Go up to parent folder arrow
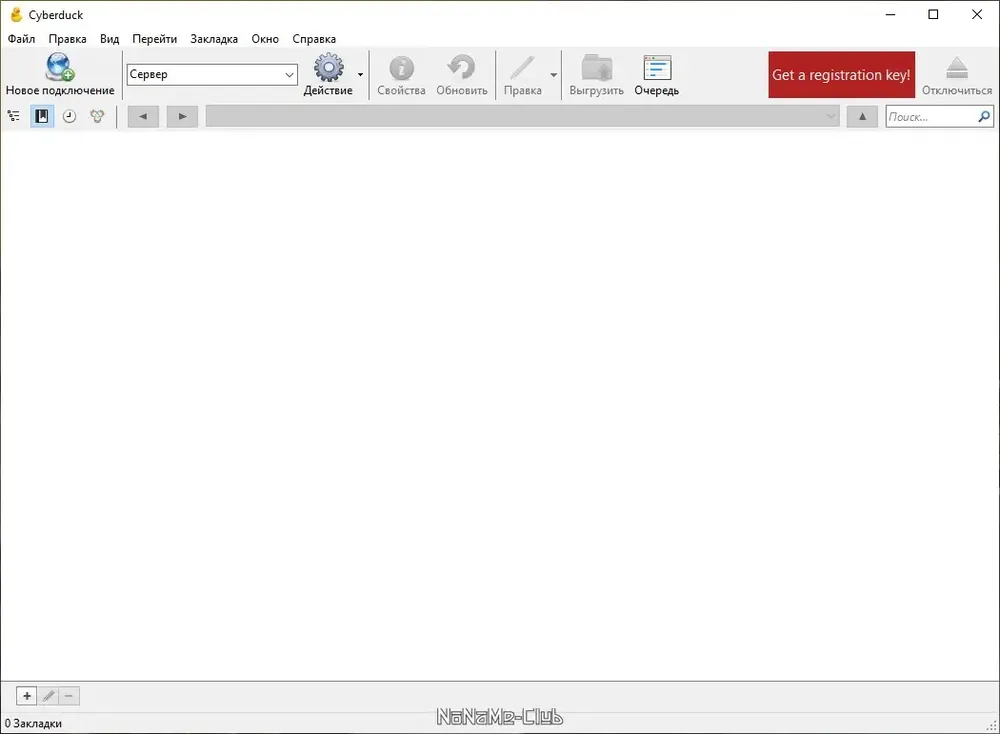Screen dimensions: 1000x734 [862, 116]
